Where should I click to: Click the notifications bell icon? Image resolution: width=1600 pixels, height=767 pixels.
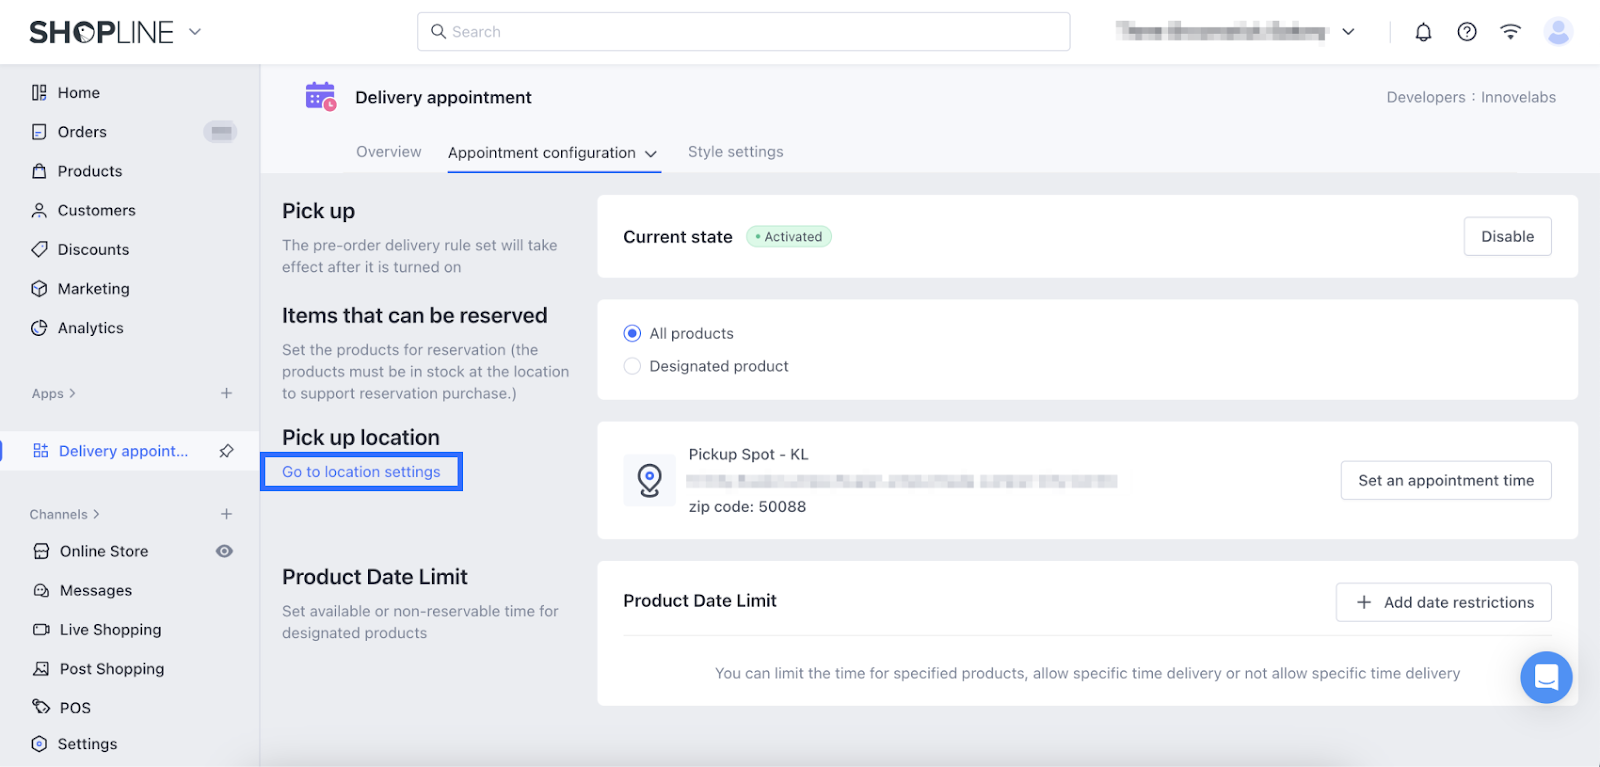pos(1423,32)
